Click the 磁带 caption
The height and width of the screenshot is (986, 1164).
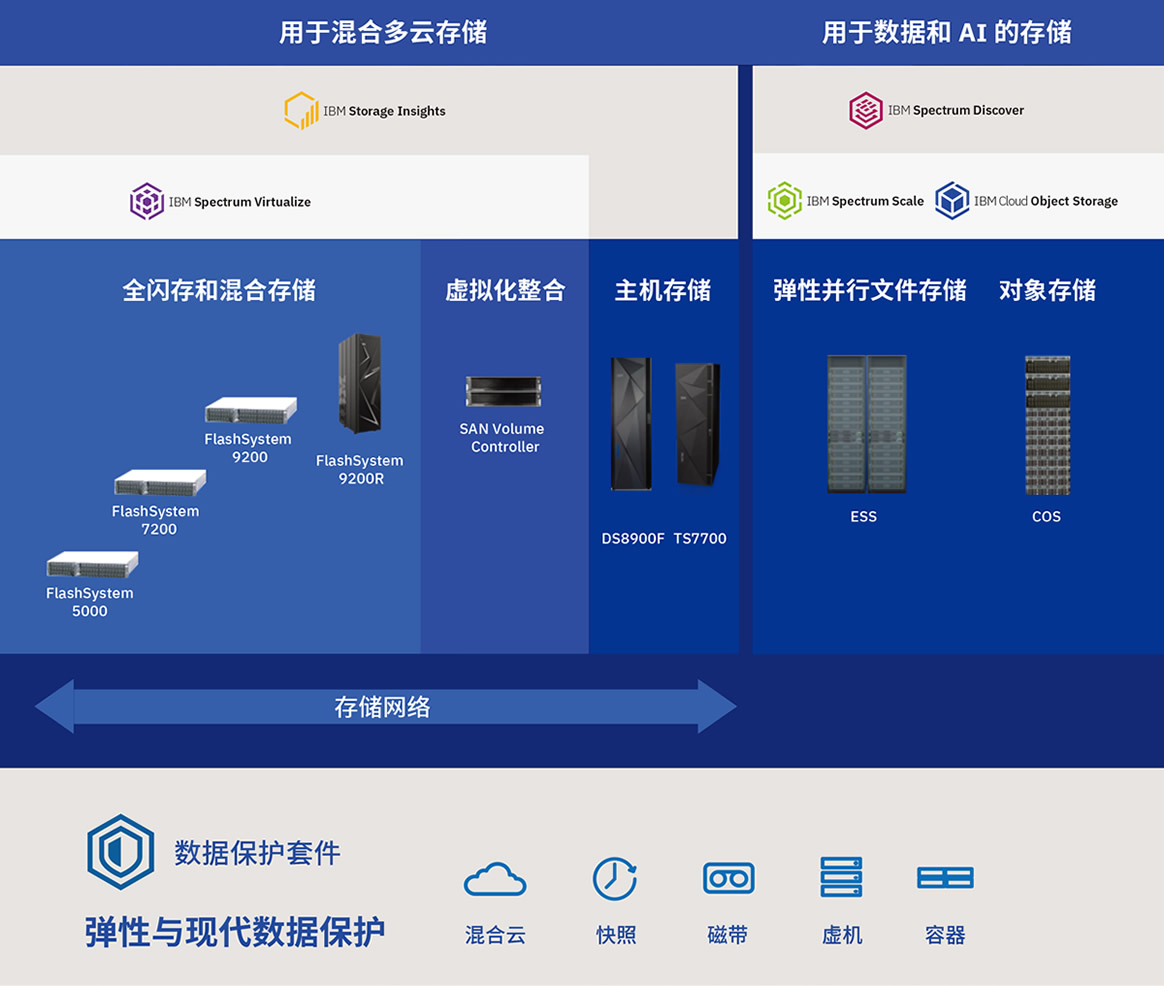(x=728, y=935)
